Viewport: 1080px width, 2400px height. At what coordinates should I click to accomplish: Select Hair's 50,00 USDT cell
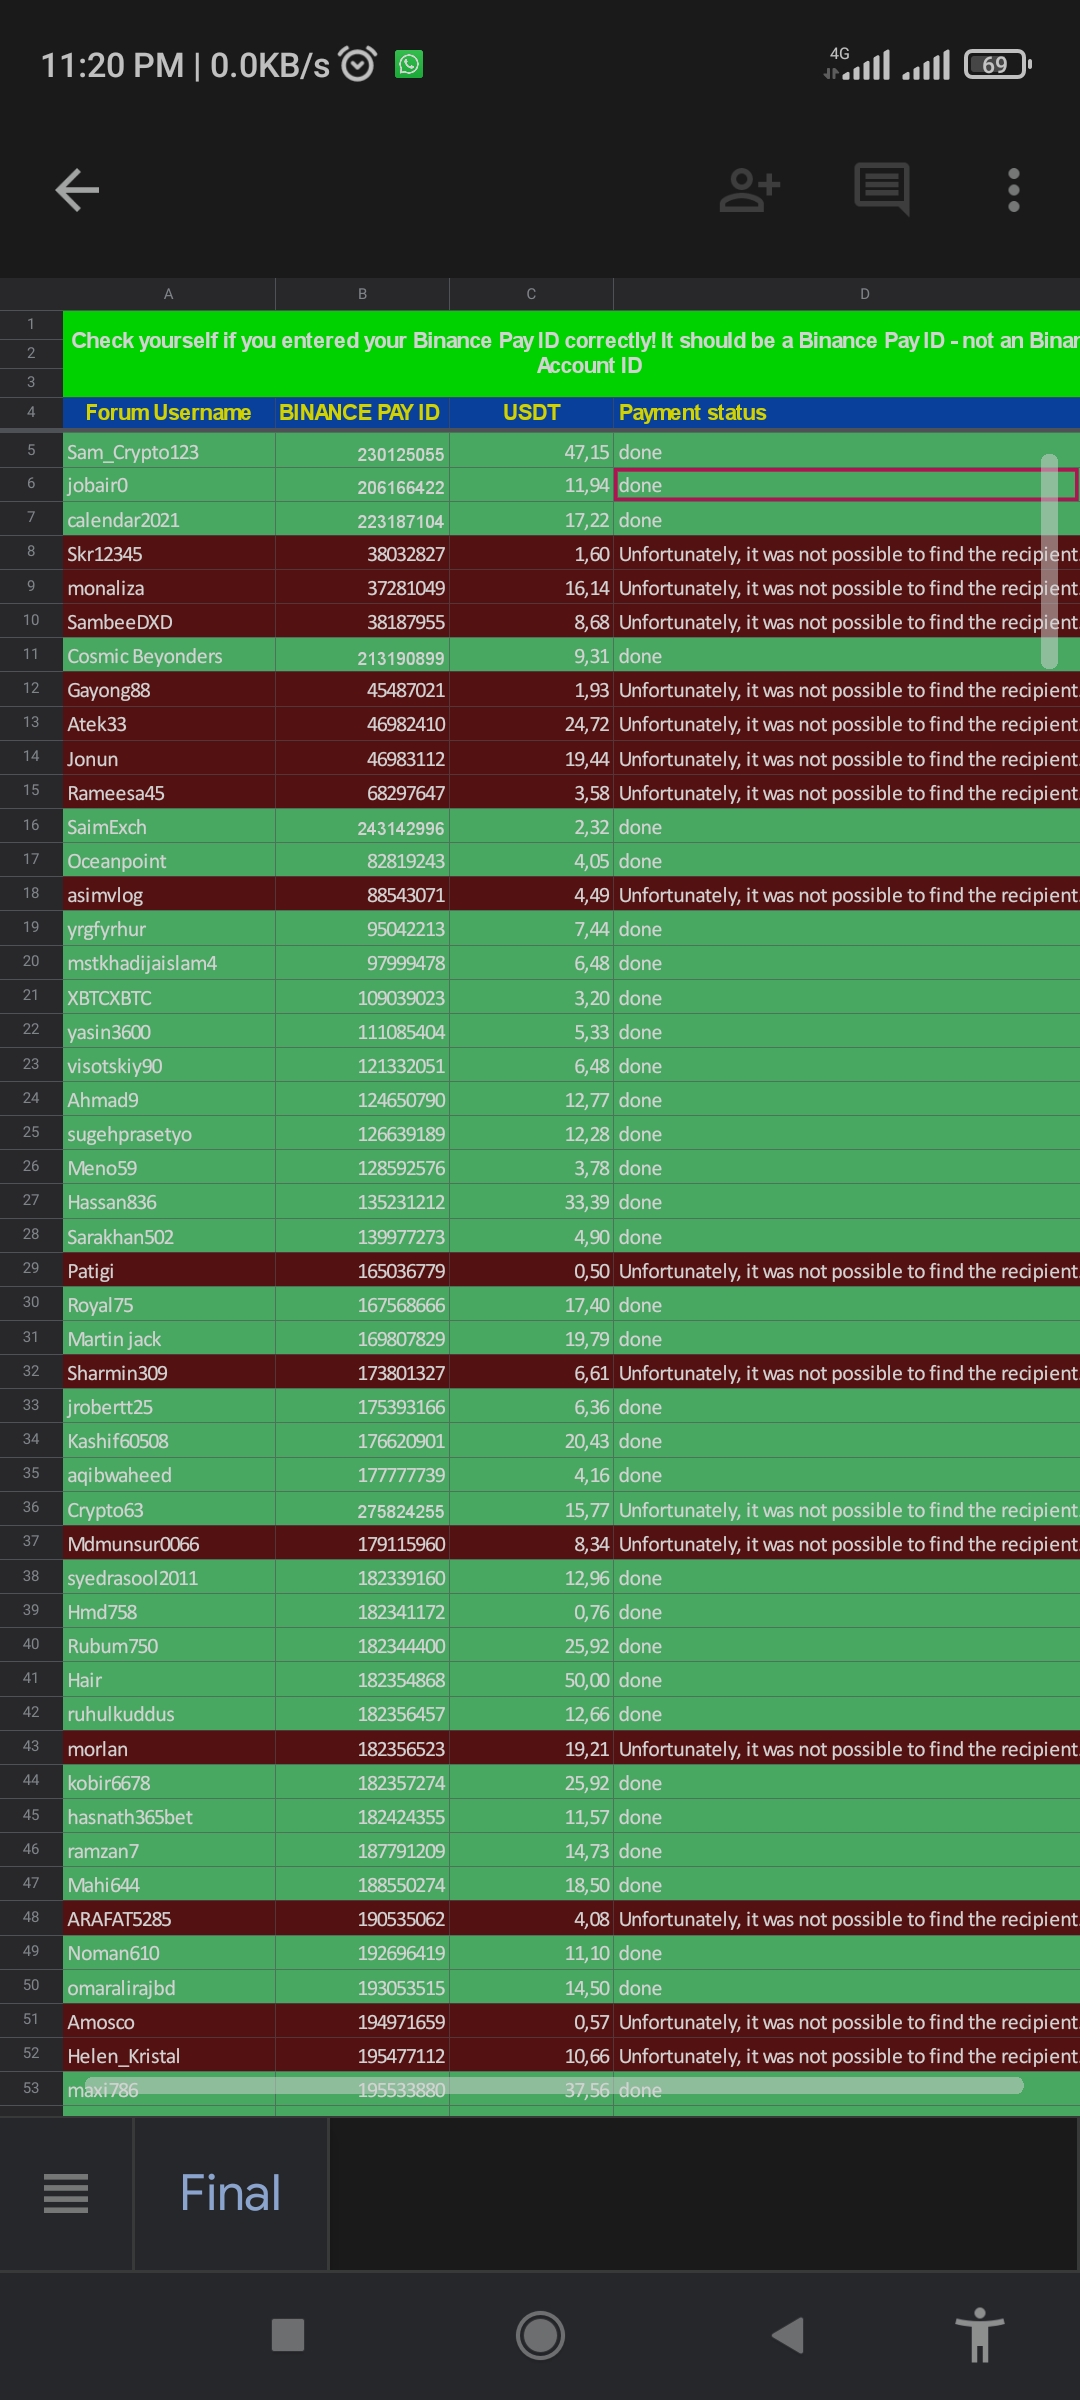point(531,1680)
